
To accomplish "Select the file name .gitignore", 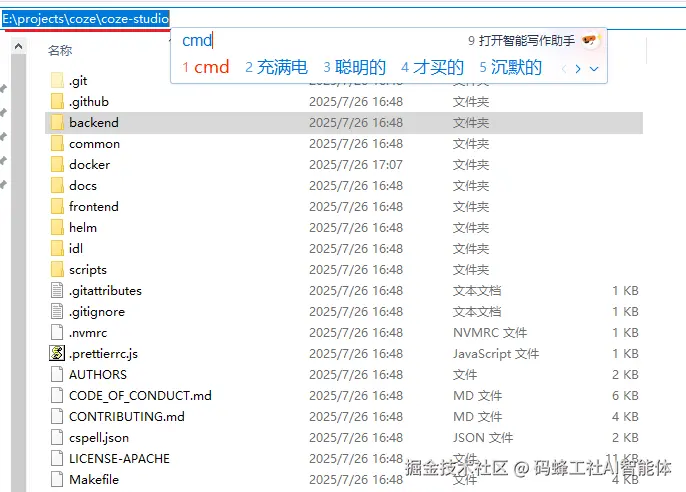I will pos(97,312).
